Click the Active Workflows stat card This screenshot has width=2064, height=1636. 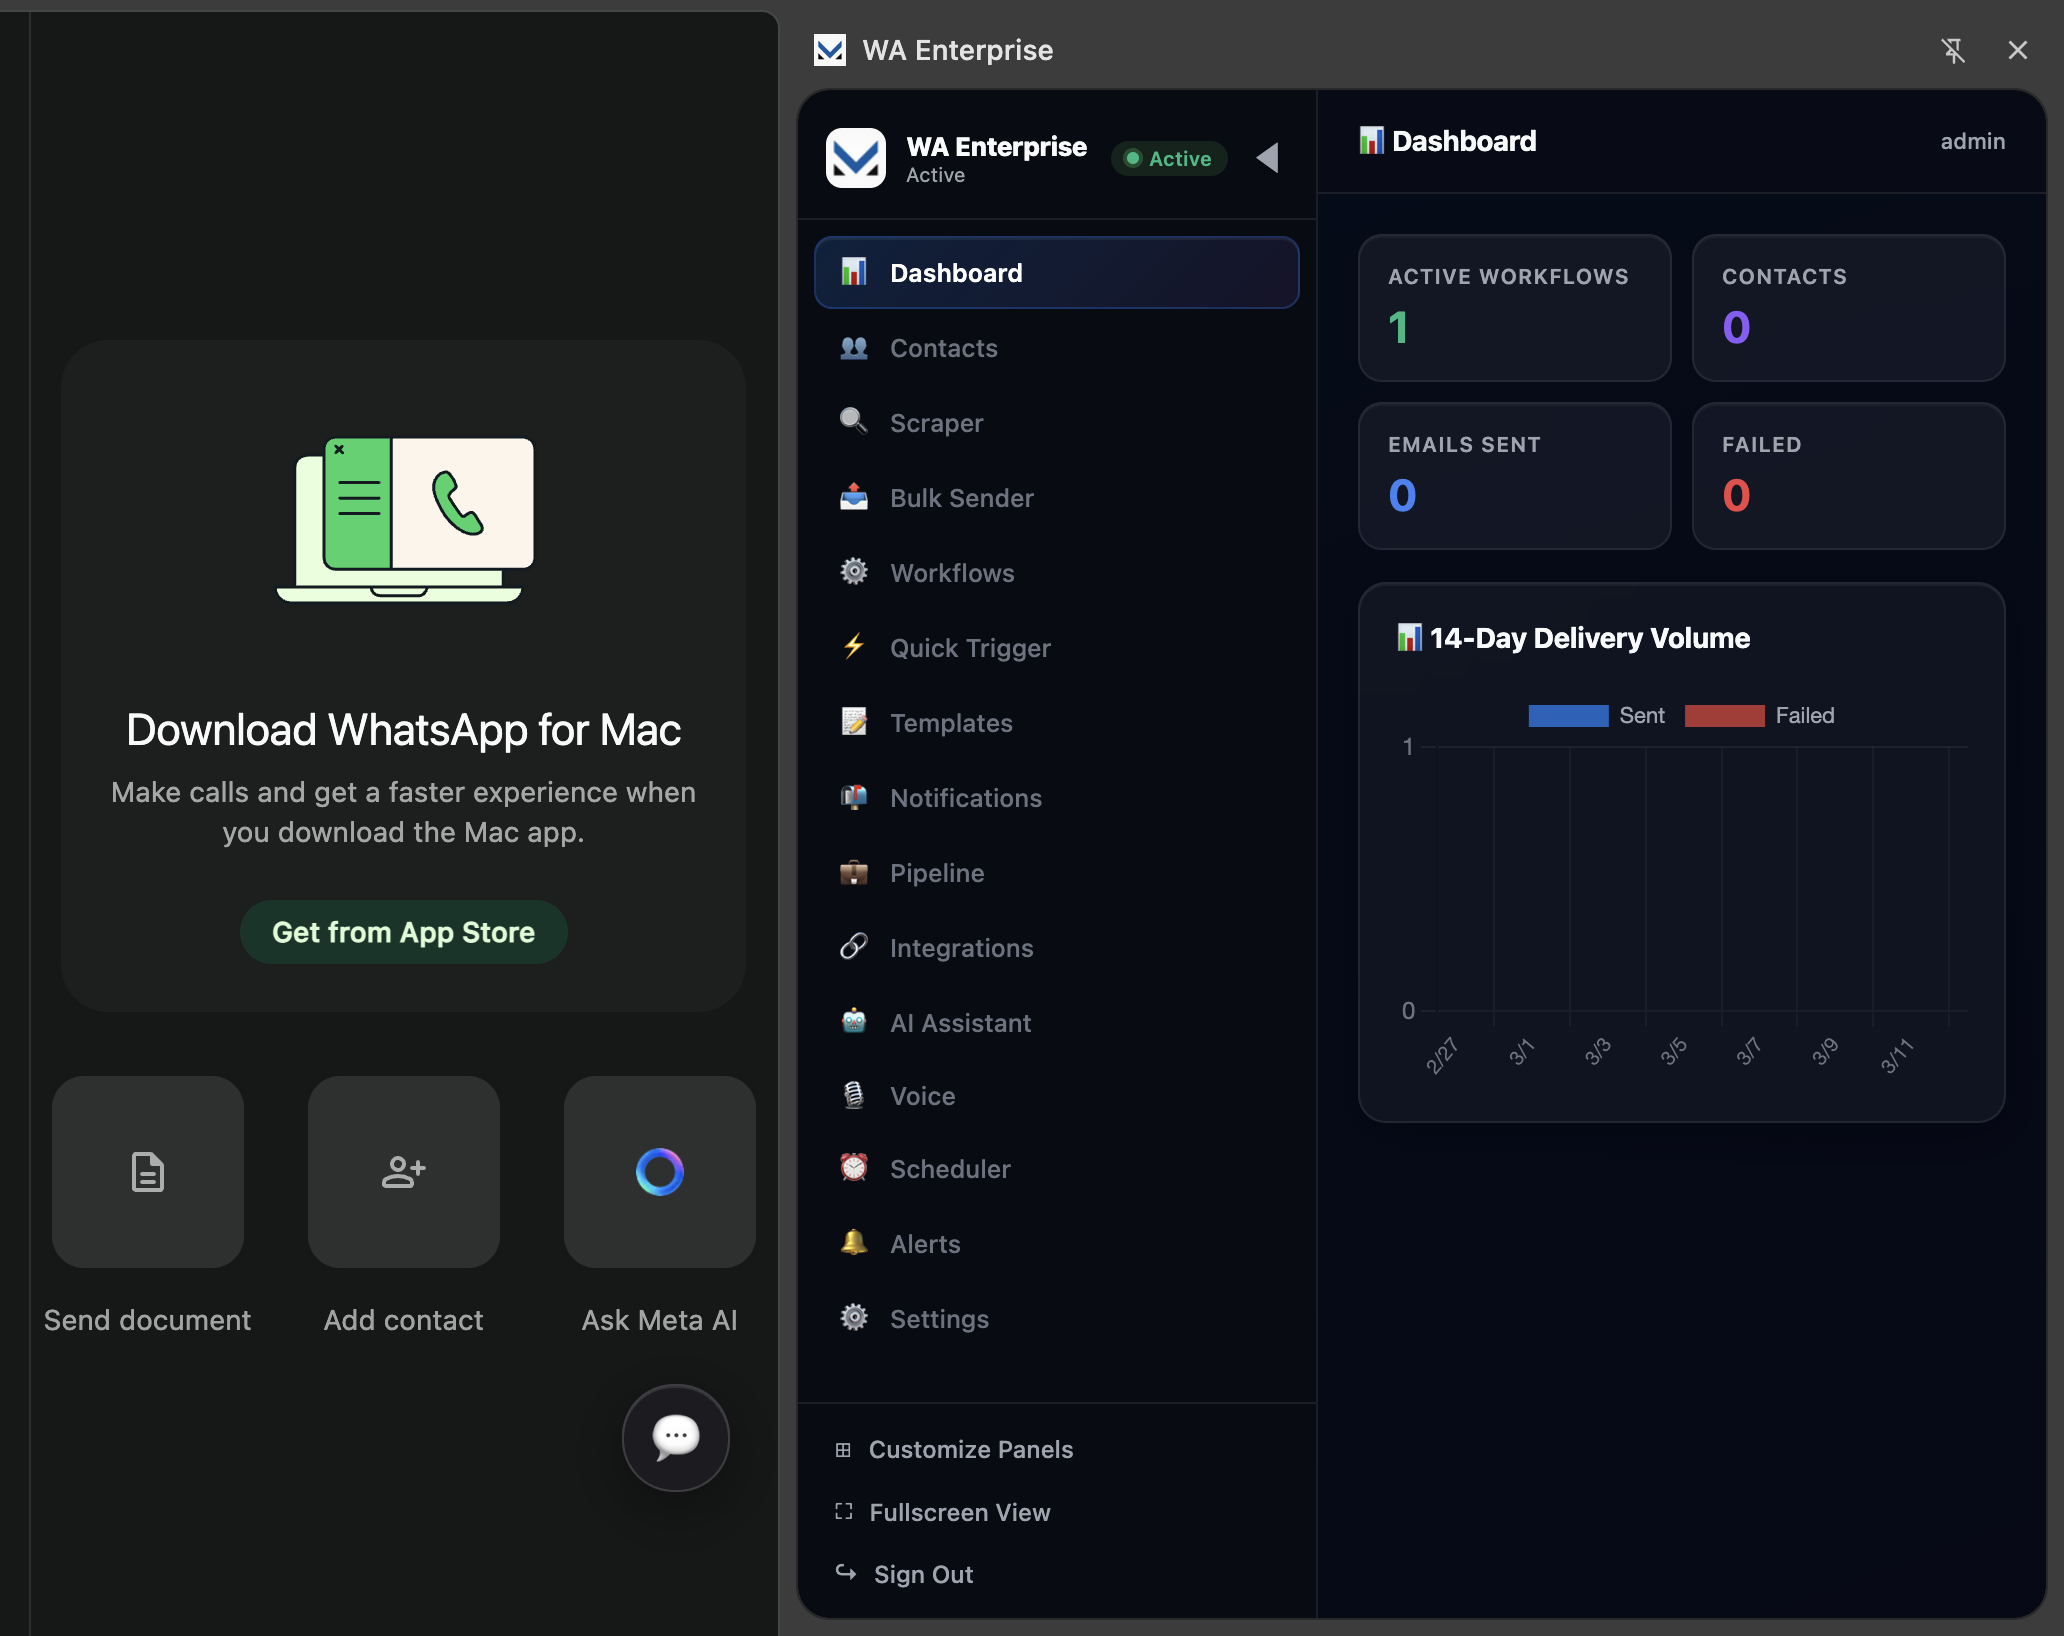point(1514,308)
